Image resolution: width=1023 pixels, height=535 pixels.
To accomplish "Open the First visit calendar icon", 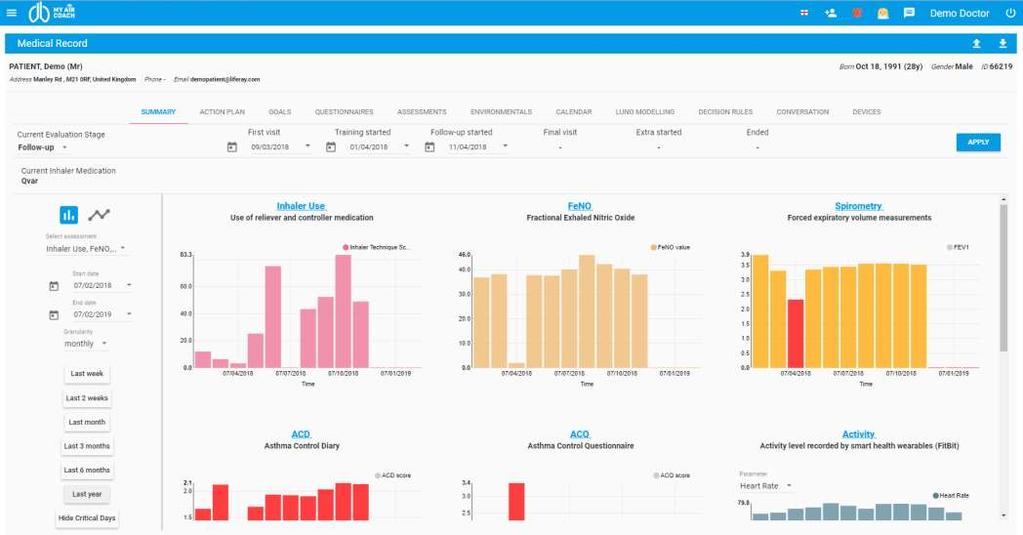I will point(232,147).
